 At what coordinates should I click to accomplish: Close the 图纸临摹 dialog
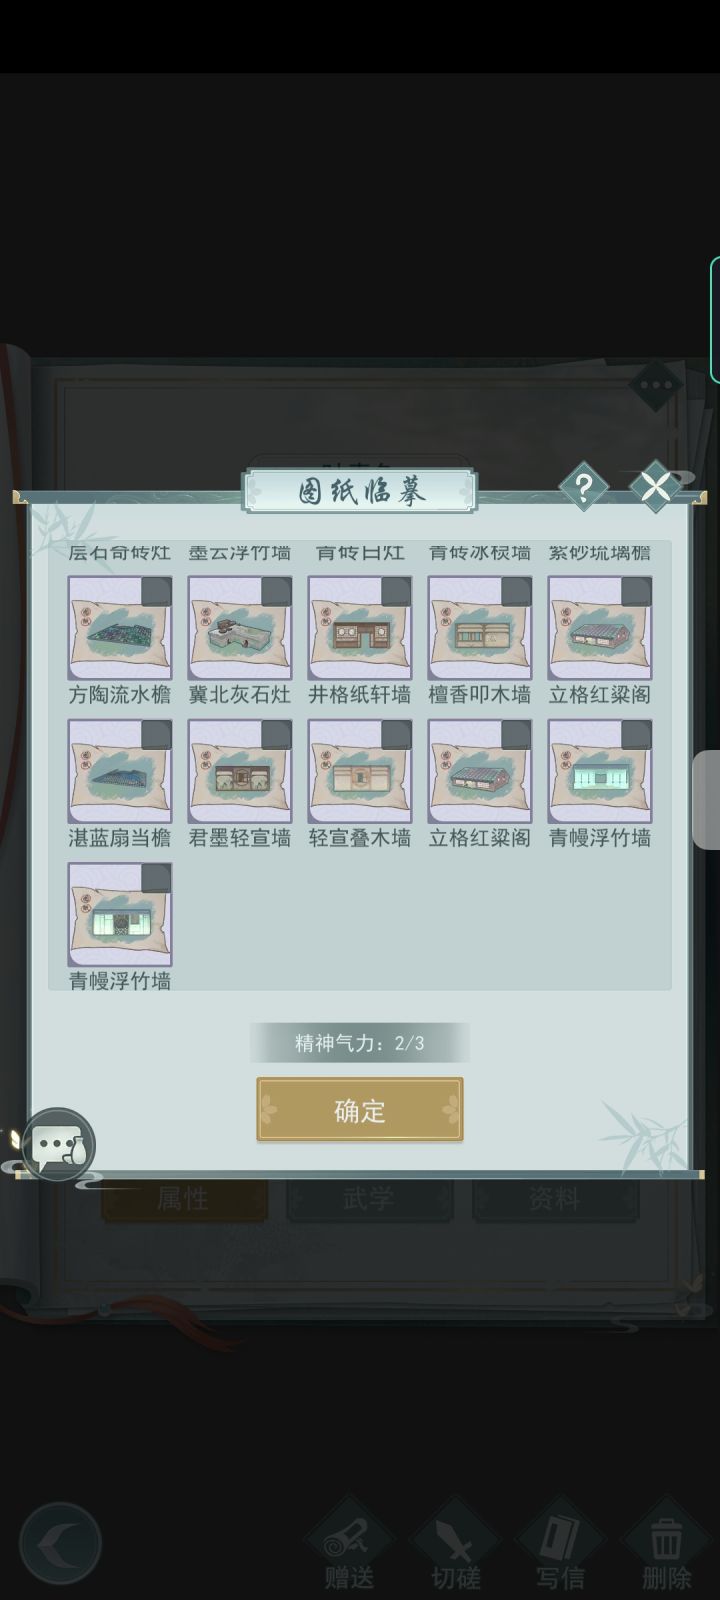pyautogui.click(x=656, y=488)
